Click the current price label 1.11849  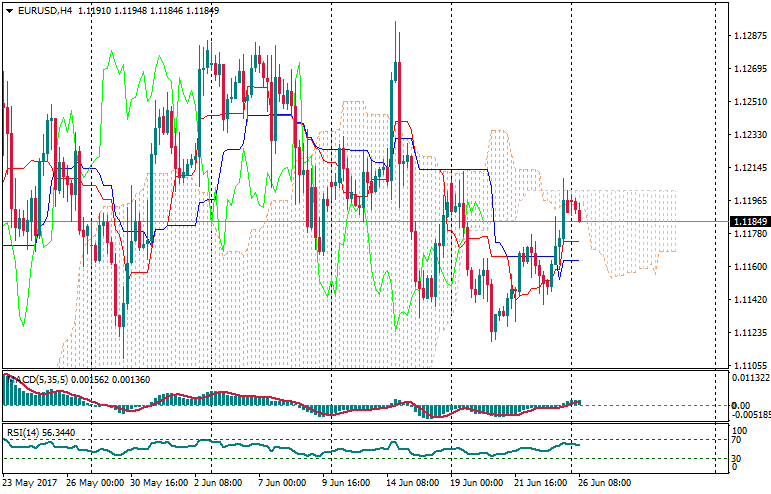pyautogui.click(x=749, y=221)
